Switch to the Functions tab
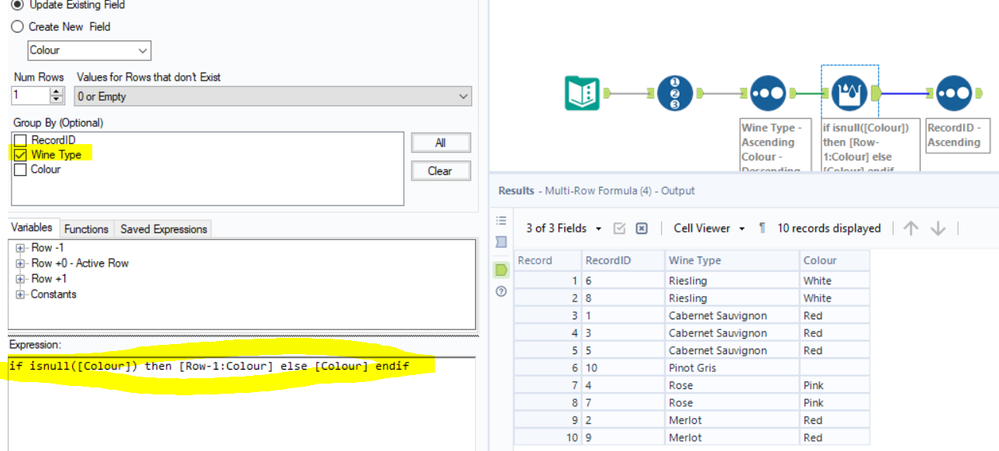 tap(87, 229)
